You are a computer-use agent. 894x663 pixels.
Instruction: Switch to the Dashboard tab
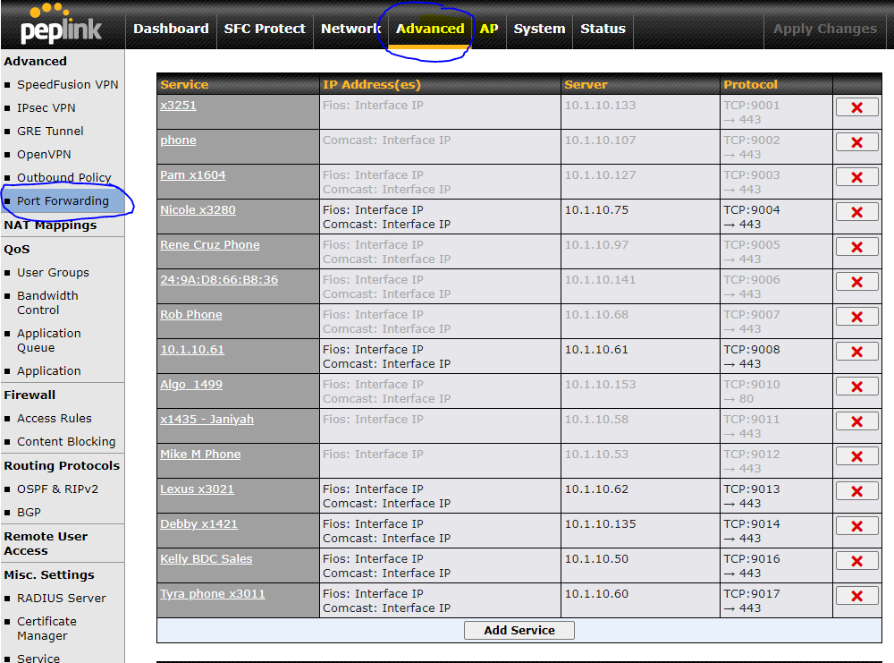tap(170, 29)
